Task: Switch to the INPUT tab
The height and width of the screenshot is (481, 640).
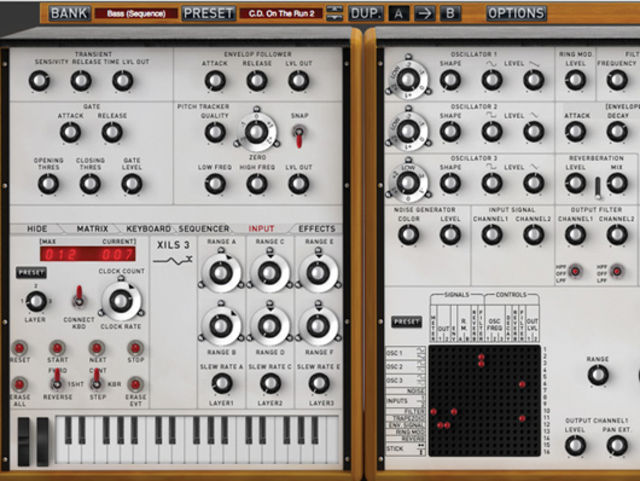Action: tap(261, 229)
